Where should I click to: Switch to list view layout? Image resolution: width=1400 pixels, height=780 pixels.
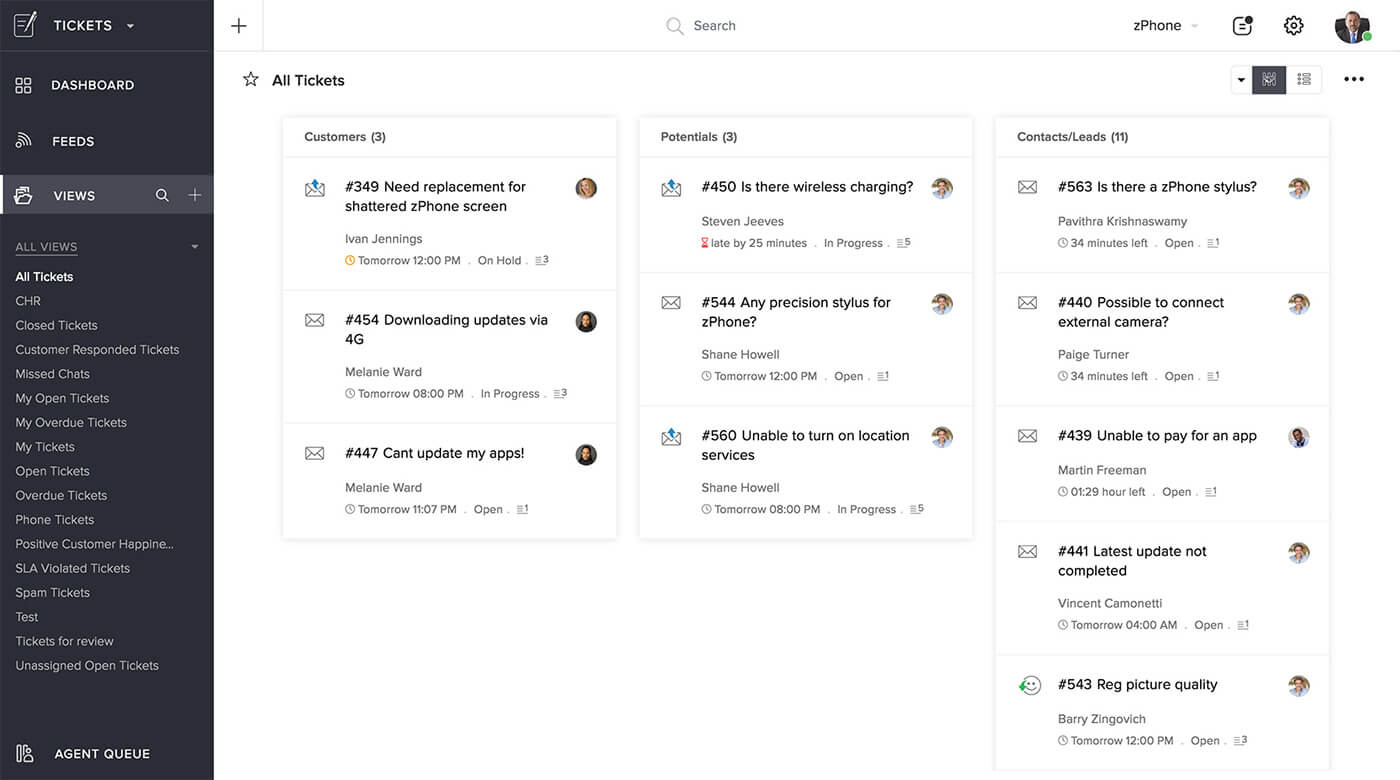(1304, 80)
